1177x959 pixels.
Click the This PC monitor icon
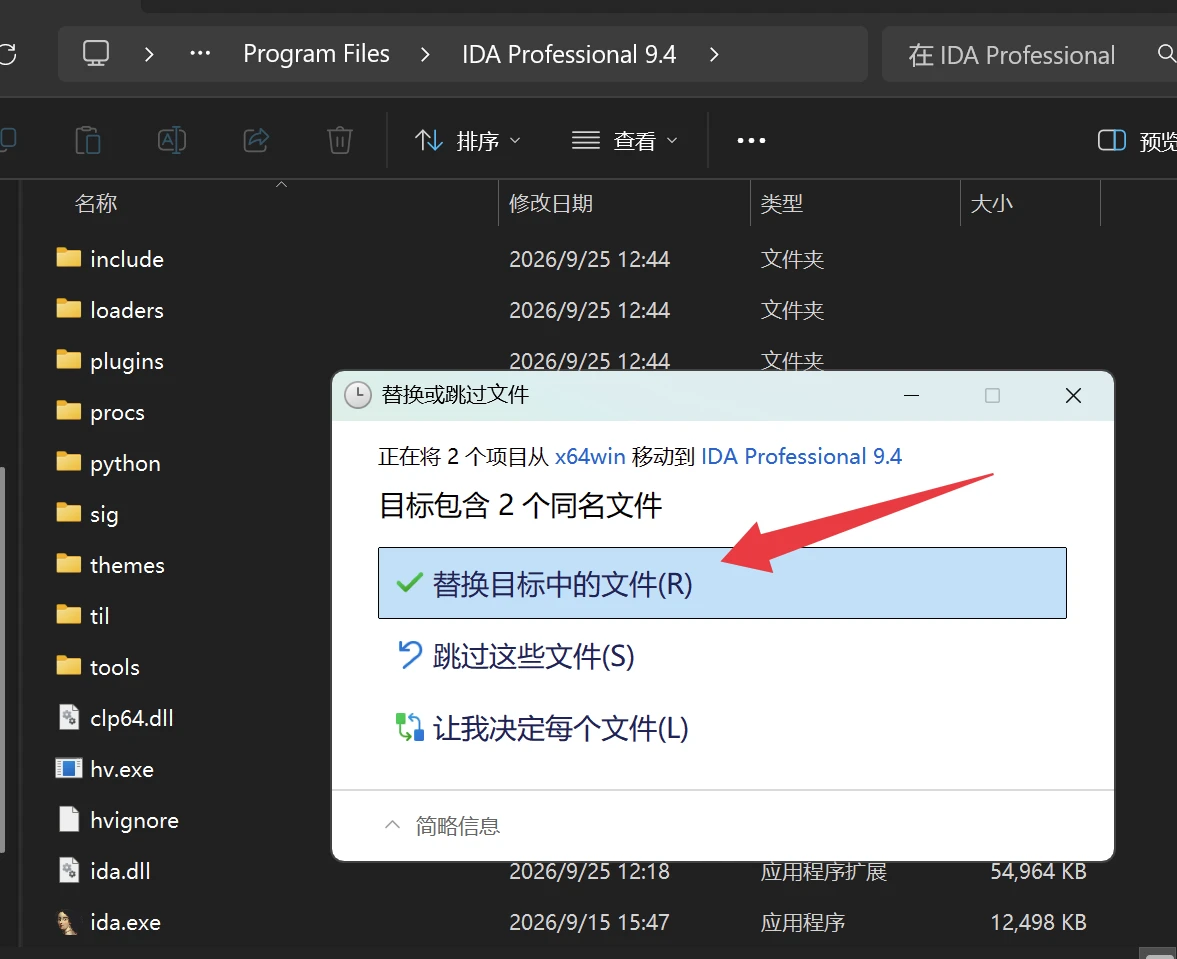(96, 54)
